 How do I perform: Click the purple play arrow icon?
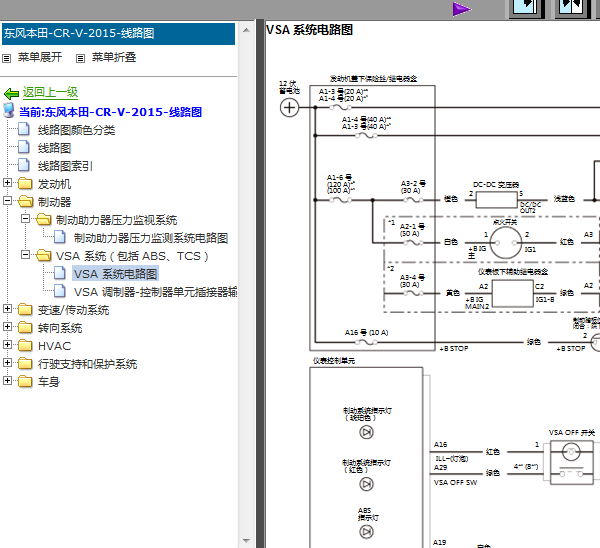(x=461, y=9)
